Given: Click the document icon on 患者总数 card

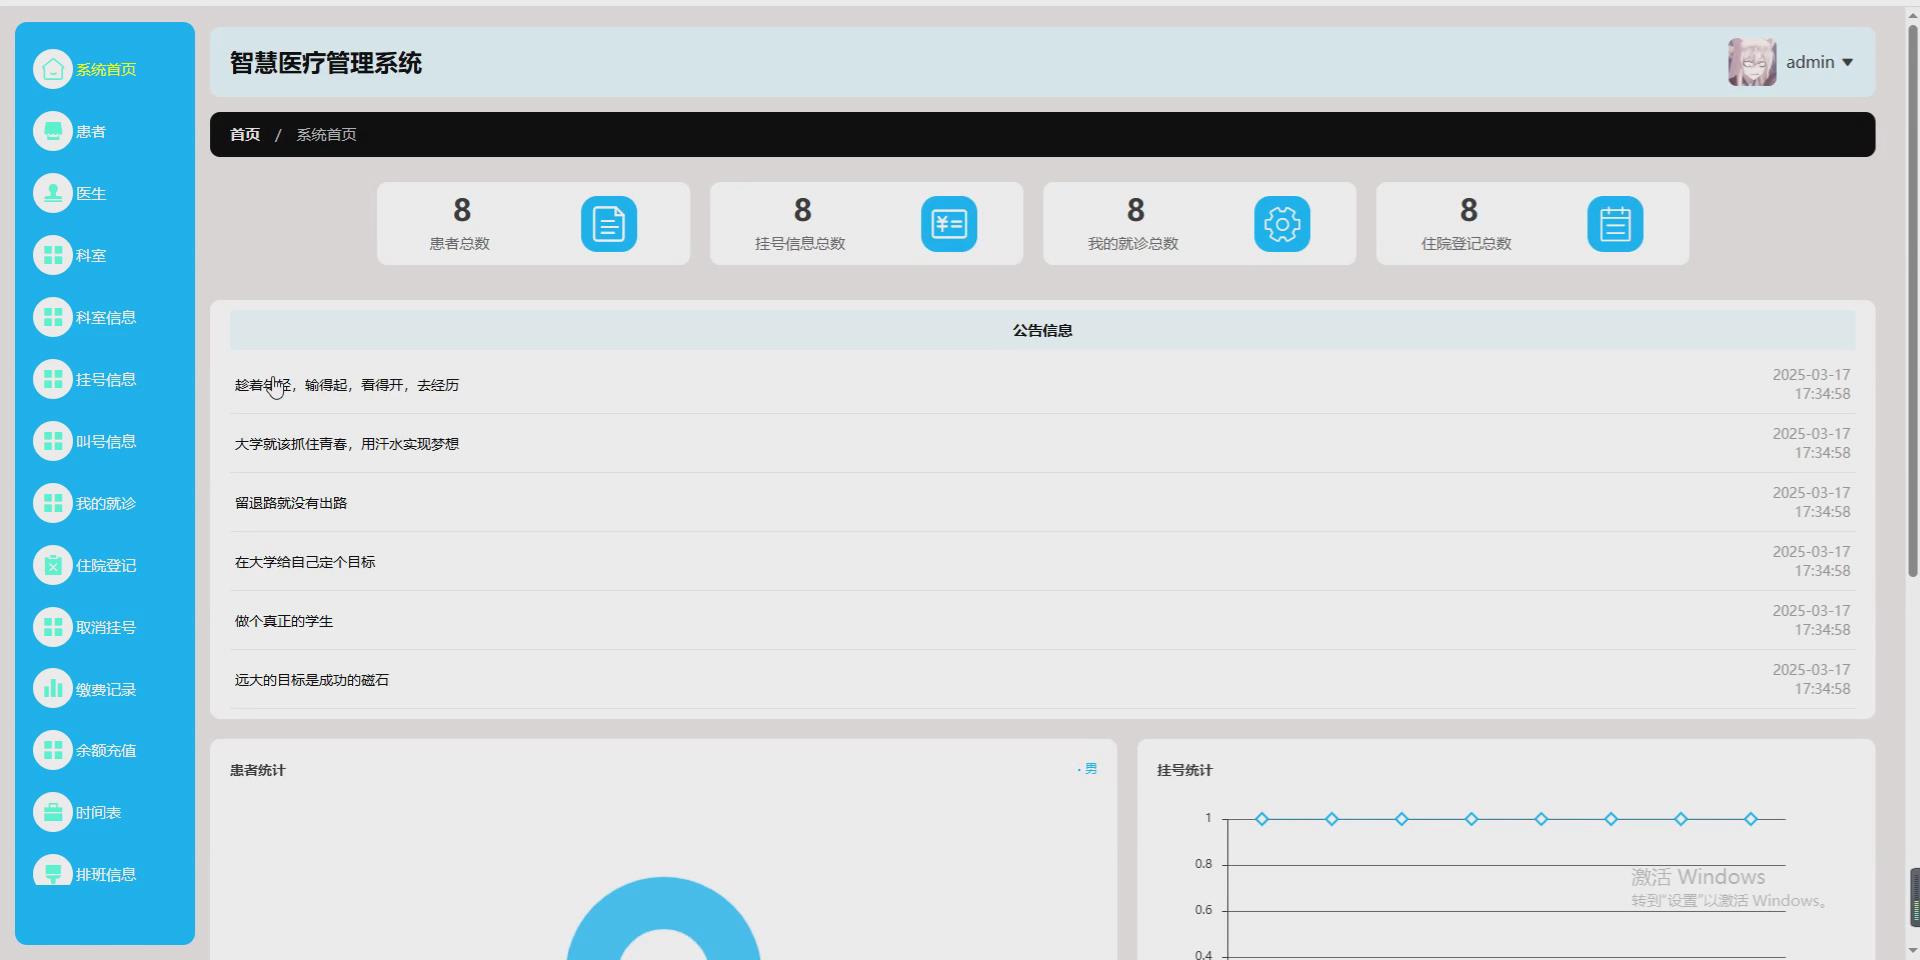Looking at the screenshot, I should (x=609, y=224).
